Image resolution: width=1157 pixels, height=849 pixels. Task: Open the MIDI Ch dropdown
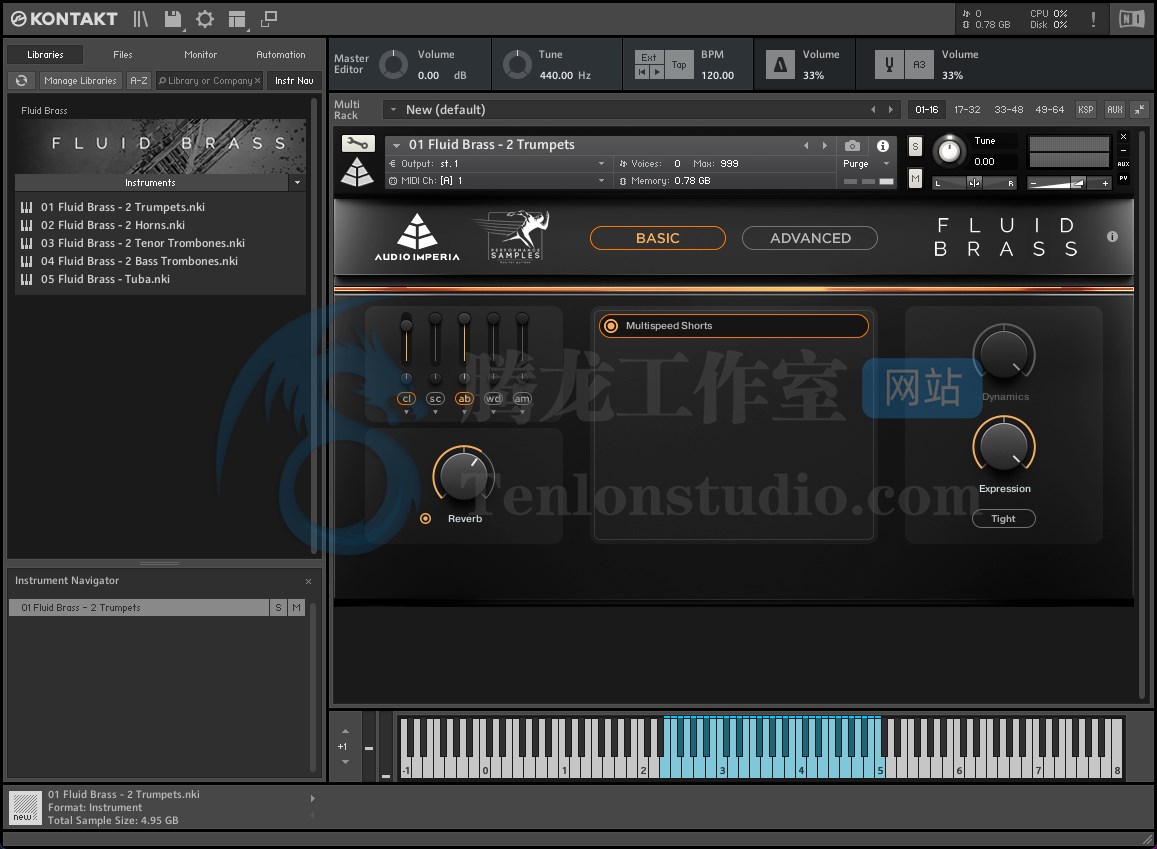601,181
